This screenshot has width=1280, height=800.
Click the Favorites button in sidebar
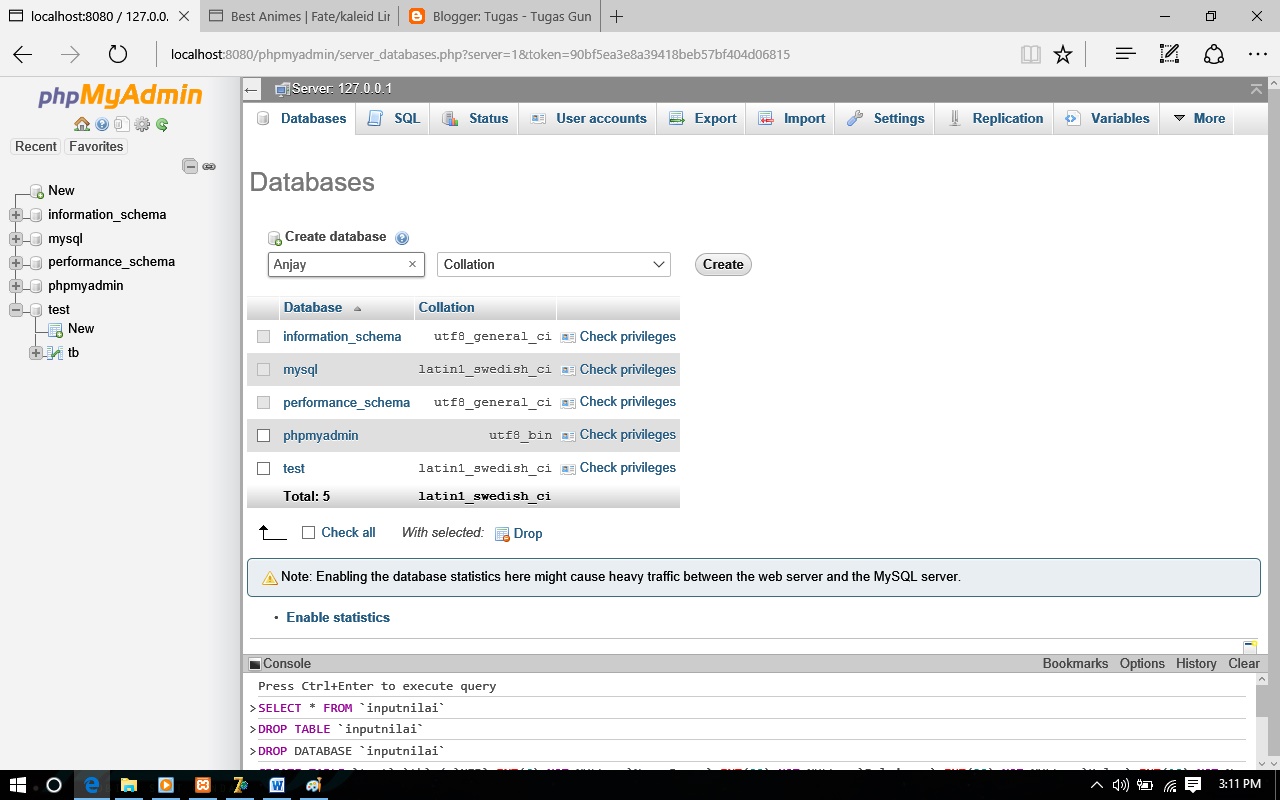point(96,146)
